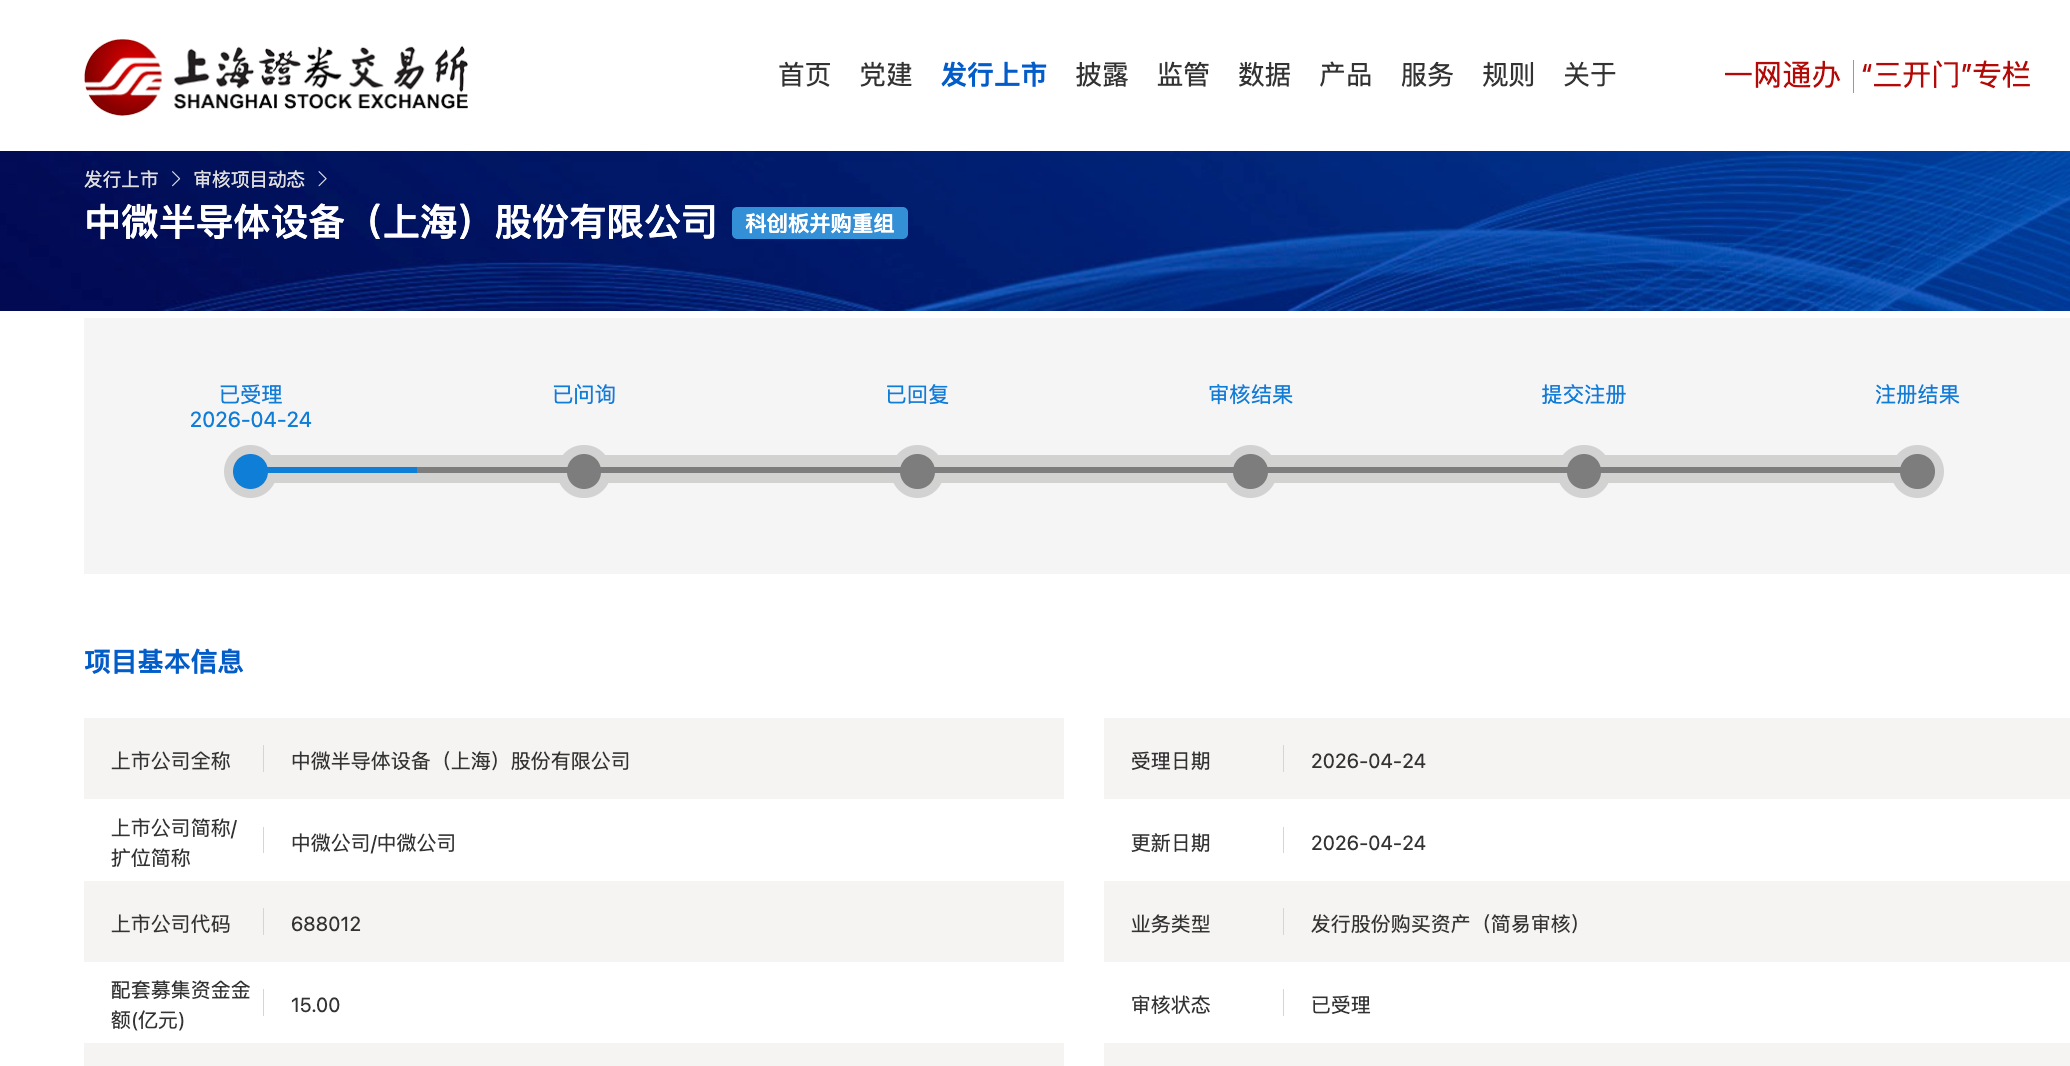
Task: Select the 审核结果 progress step dot
Action: pyautogui.click(x=1250, y=471)
